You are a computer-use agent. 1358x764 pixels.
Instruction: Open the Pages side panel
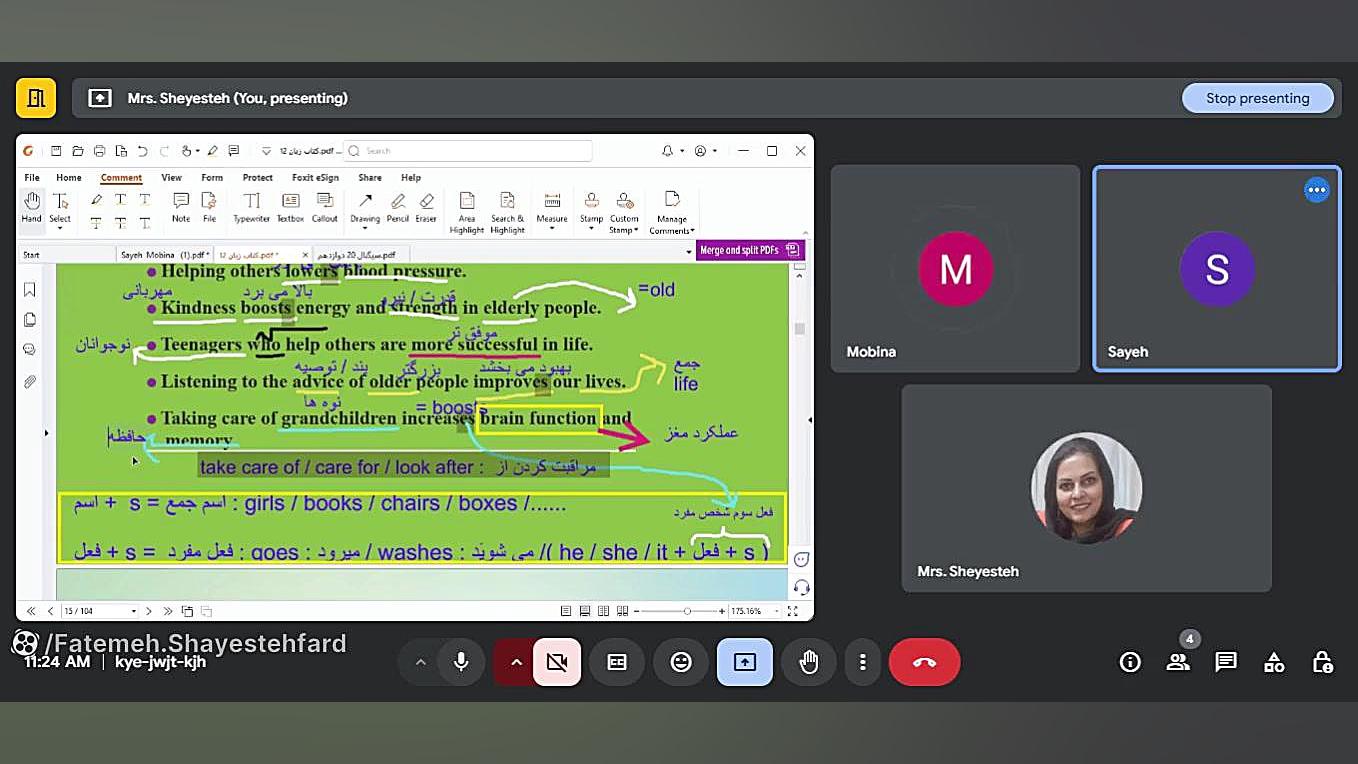click(30, 320)
